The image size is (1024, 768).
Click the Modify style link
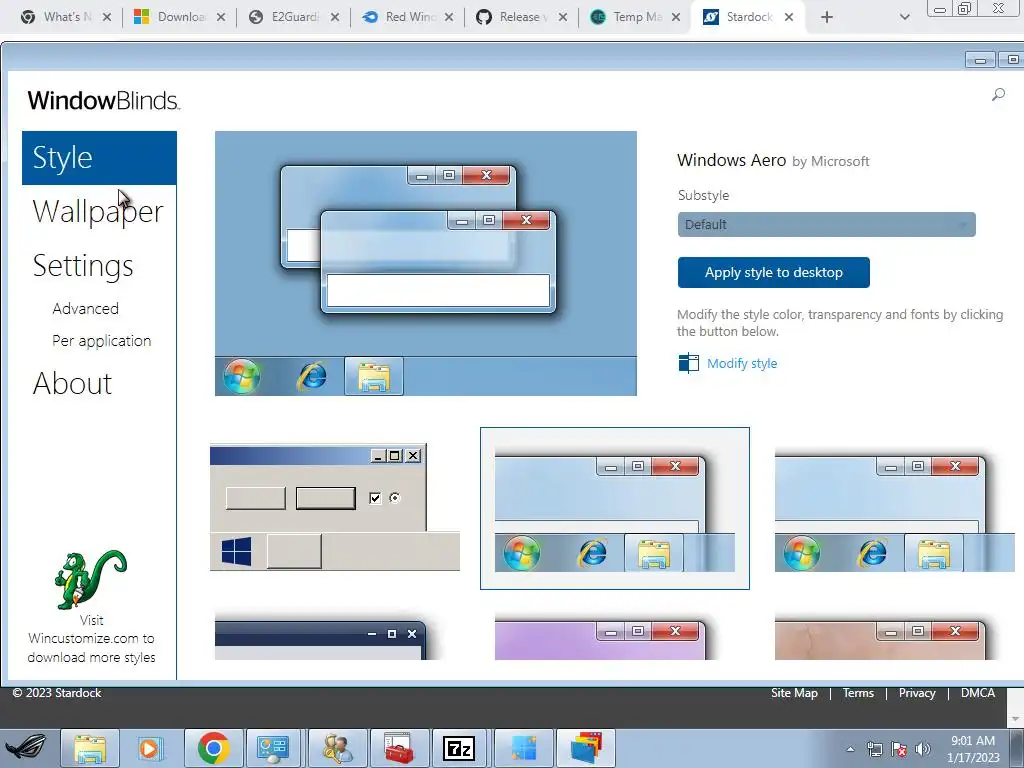pyautogui.click(x=742, y=363)
